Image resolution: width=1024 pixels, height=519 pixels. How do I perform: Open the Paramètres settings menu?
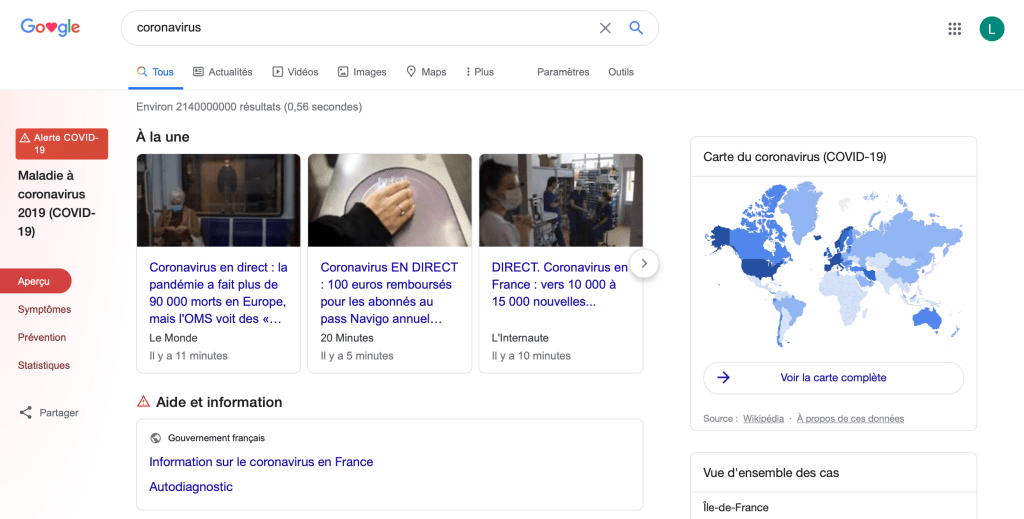tap(563, 72)
